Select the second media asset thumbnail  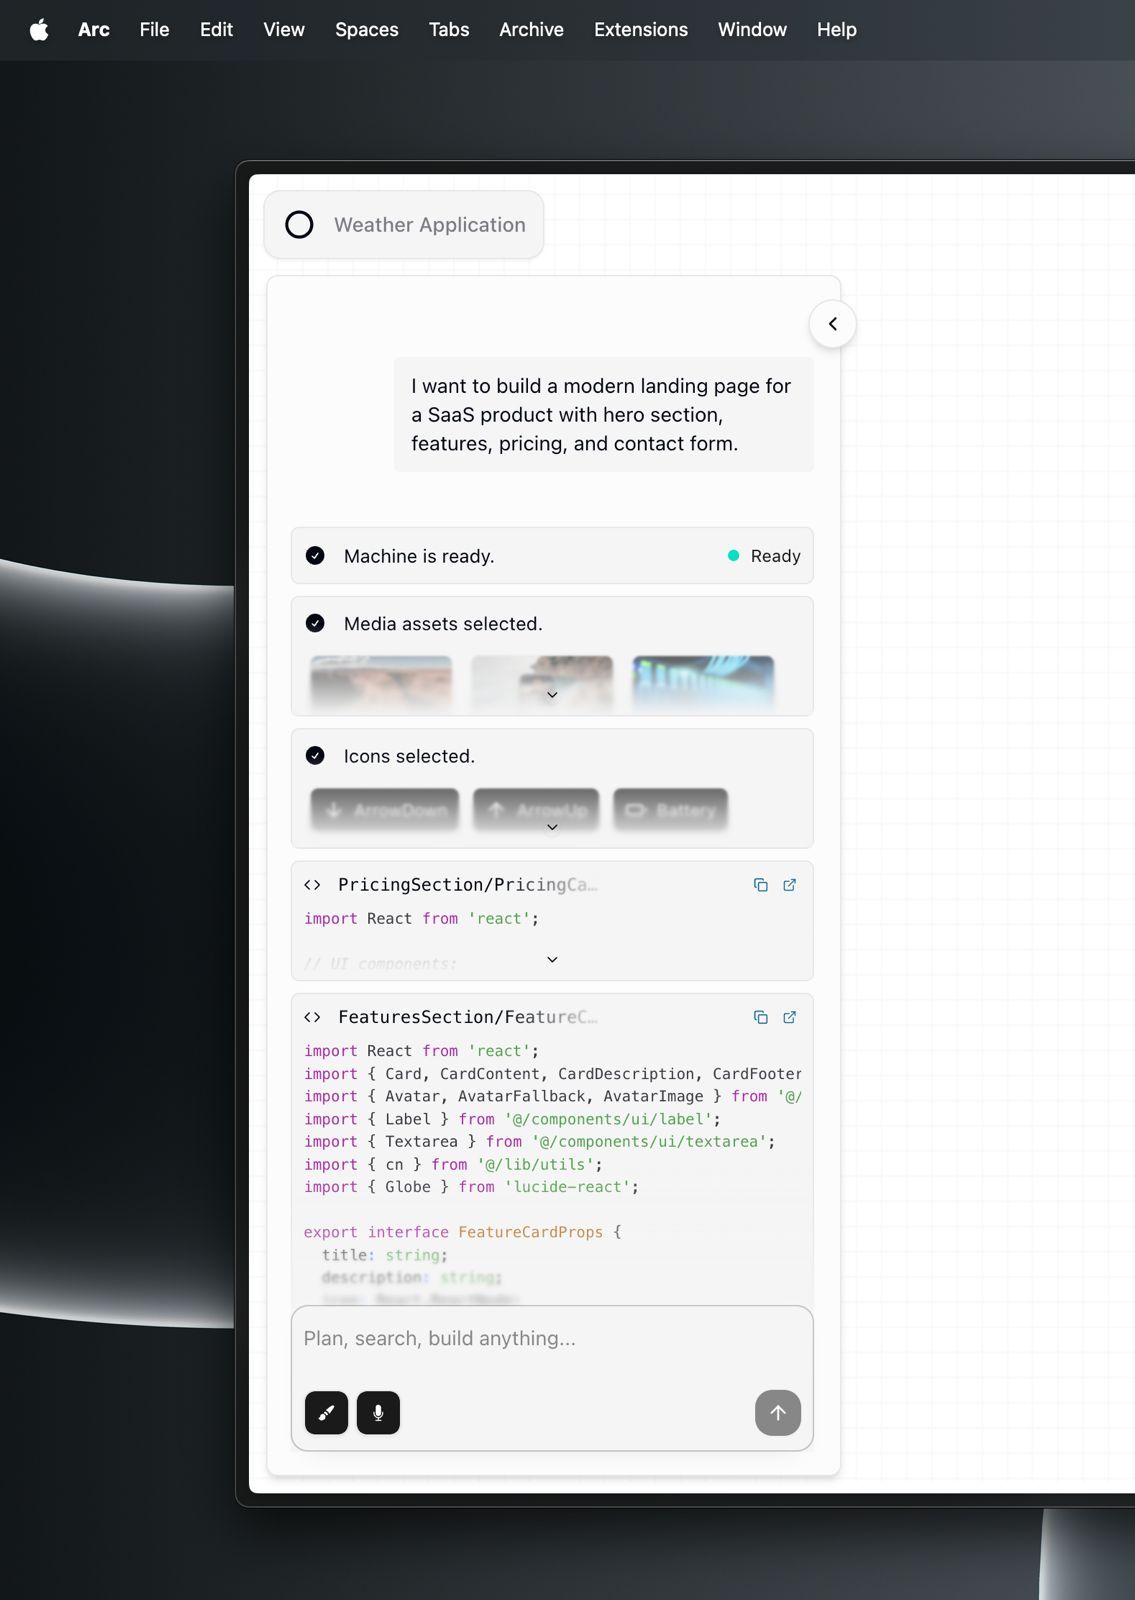[x=542, y=682]
